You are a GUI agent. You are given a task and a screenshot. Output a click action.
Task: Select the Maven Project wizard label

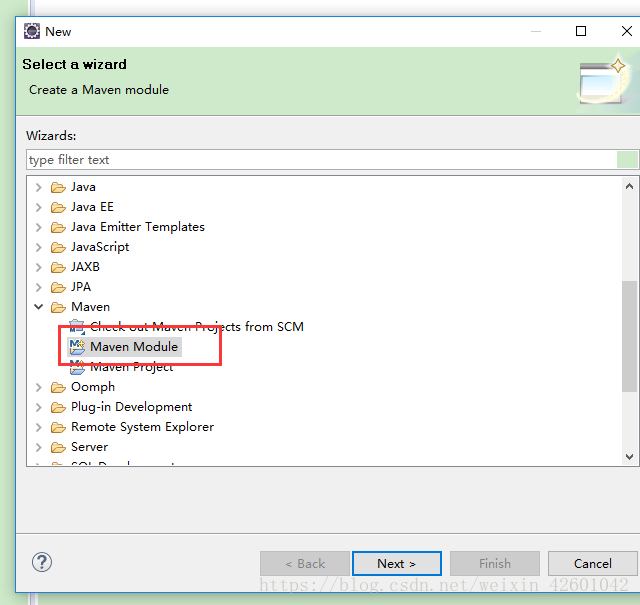131,367
